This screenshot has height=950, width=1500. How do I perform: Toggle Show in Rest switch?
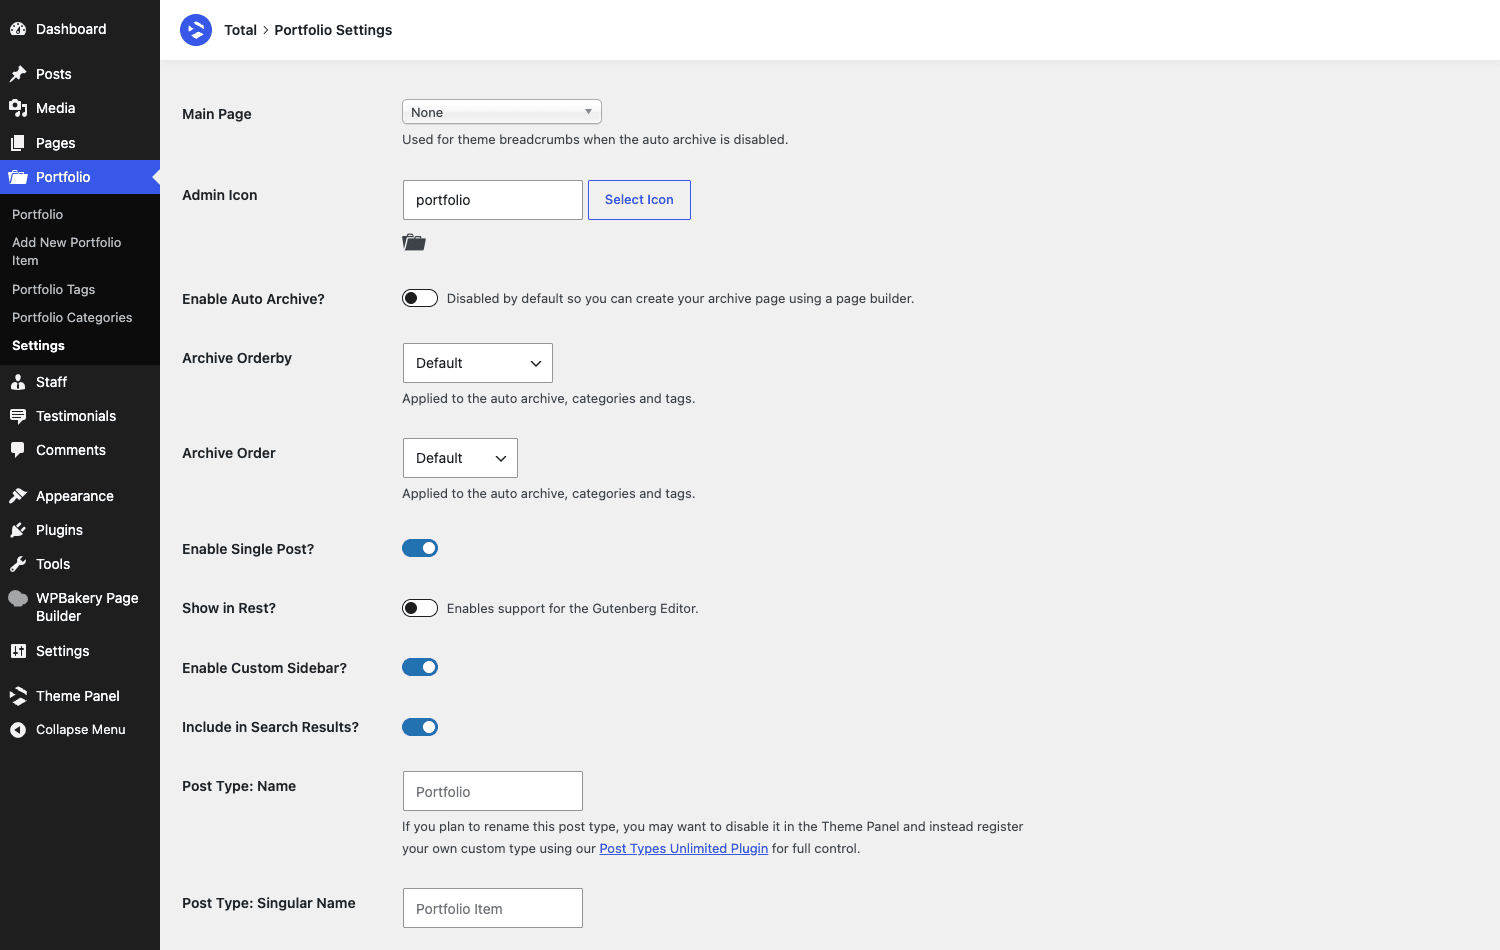tap(420, 608)
